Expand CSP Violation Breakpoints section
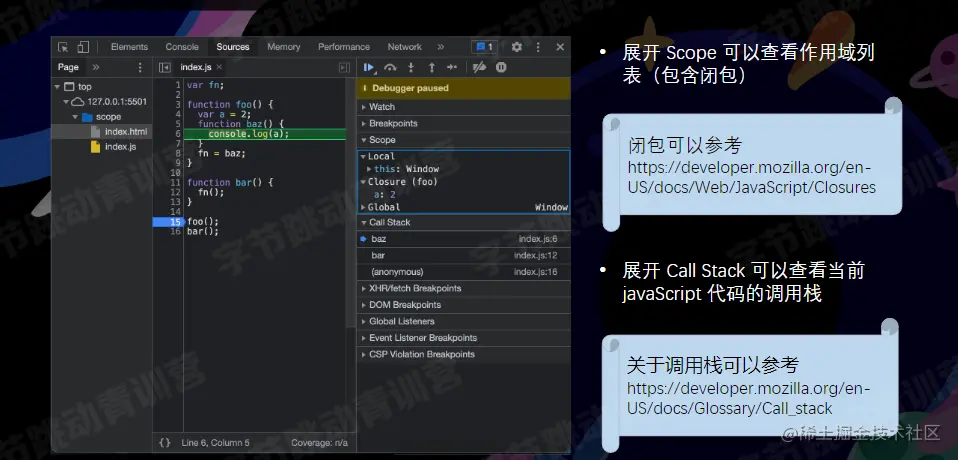The height and width of the screenshot is (460, 958). click(463, 354)
